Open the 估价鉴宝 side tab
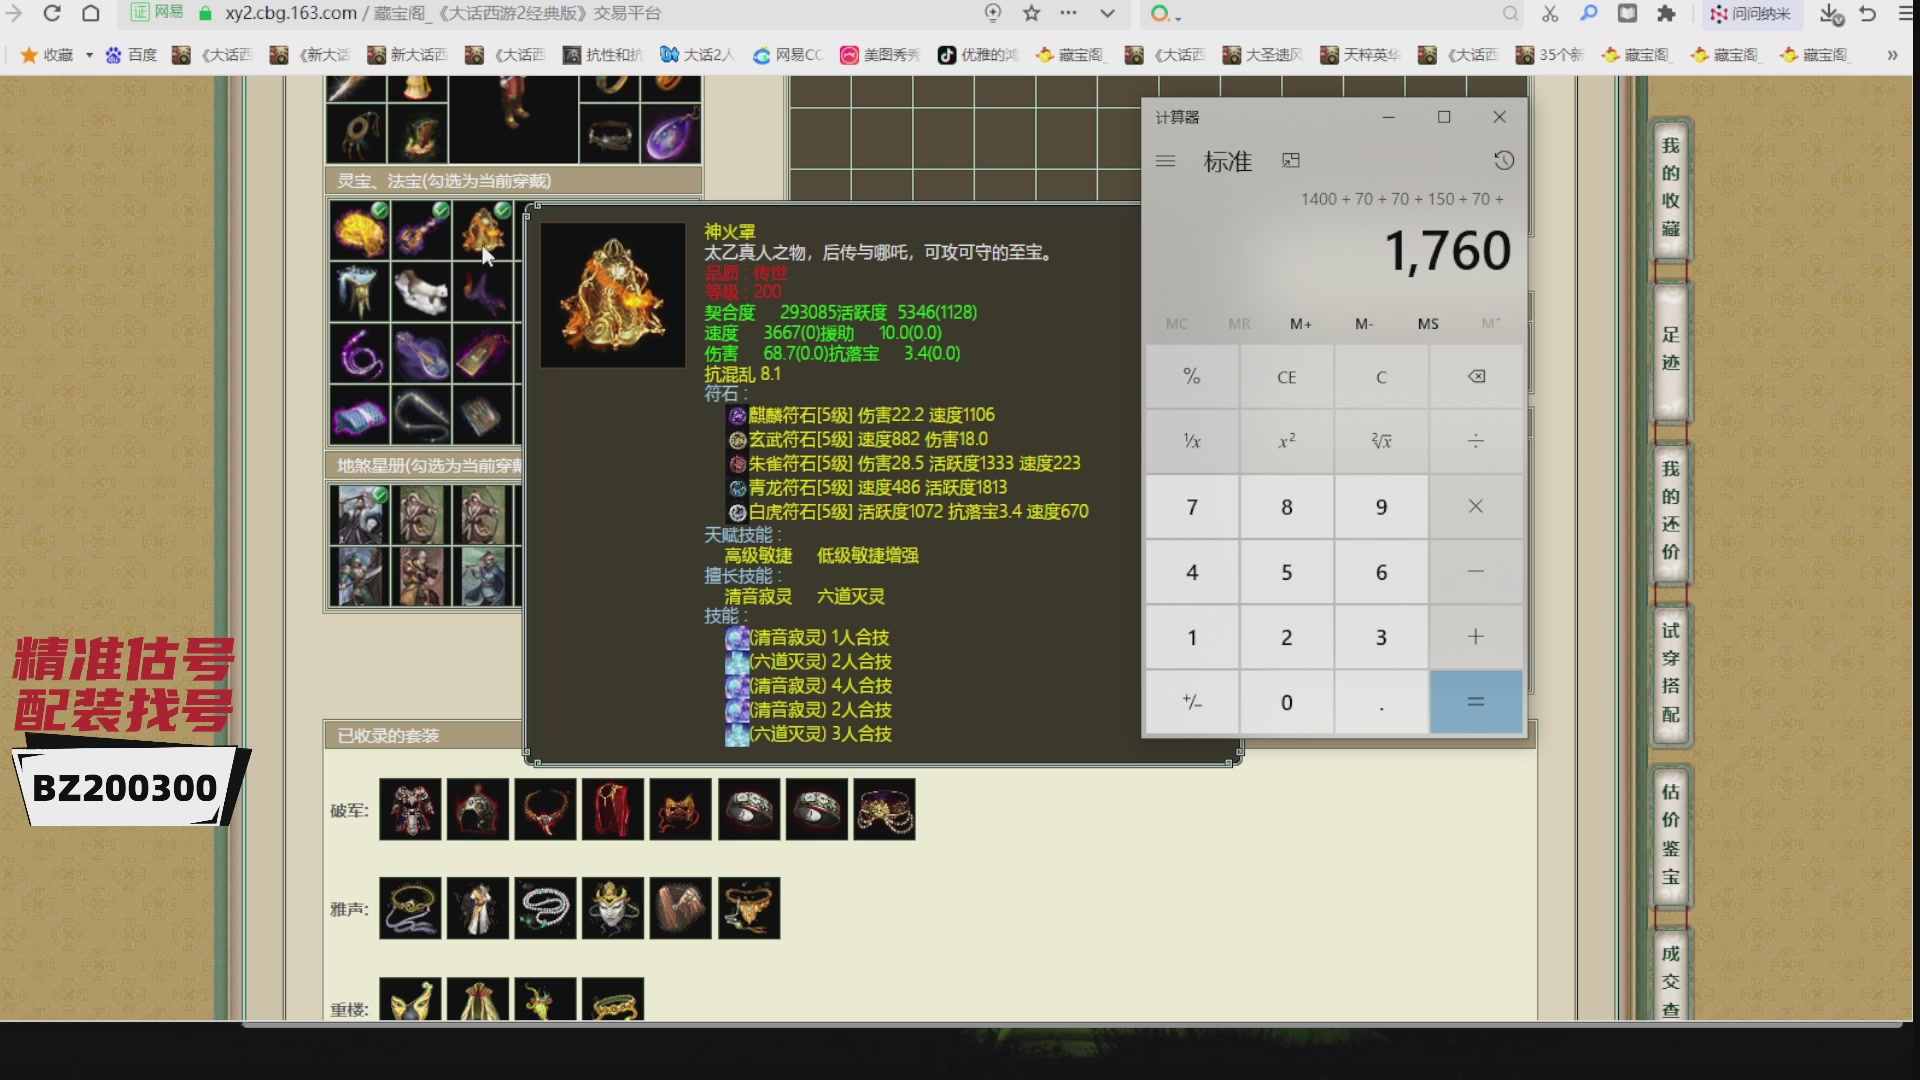Viewport: 1920px width, 1080px height. pyautogui.click(x=1670, y=833)
